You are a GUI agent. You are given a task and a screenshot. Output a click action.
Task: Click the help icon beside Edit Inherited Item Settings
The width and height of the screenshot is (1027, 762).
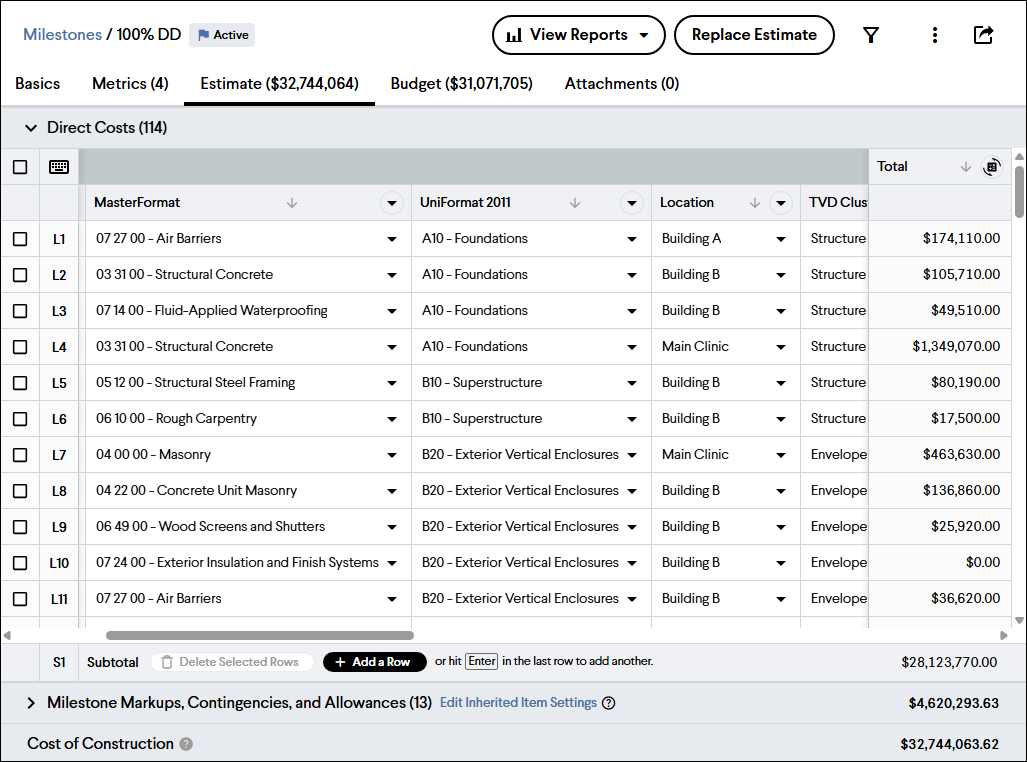[x=608, y=703]
